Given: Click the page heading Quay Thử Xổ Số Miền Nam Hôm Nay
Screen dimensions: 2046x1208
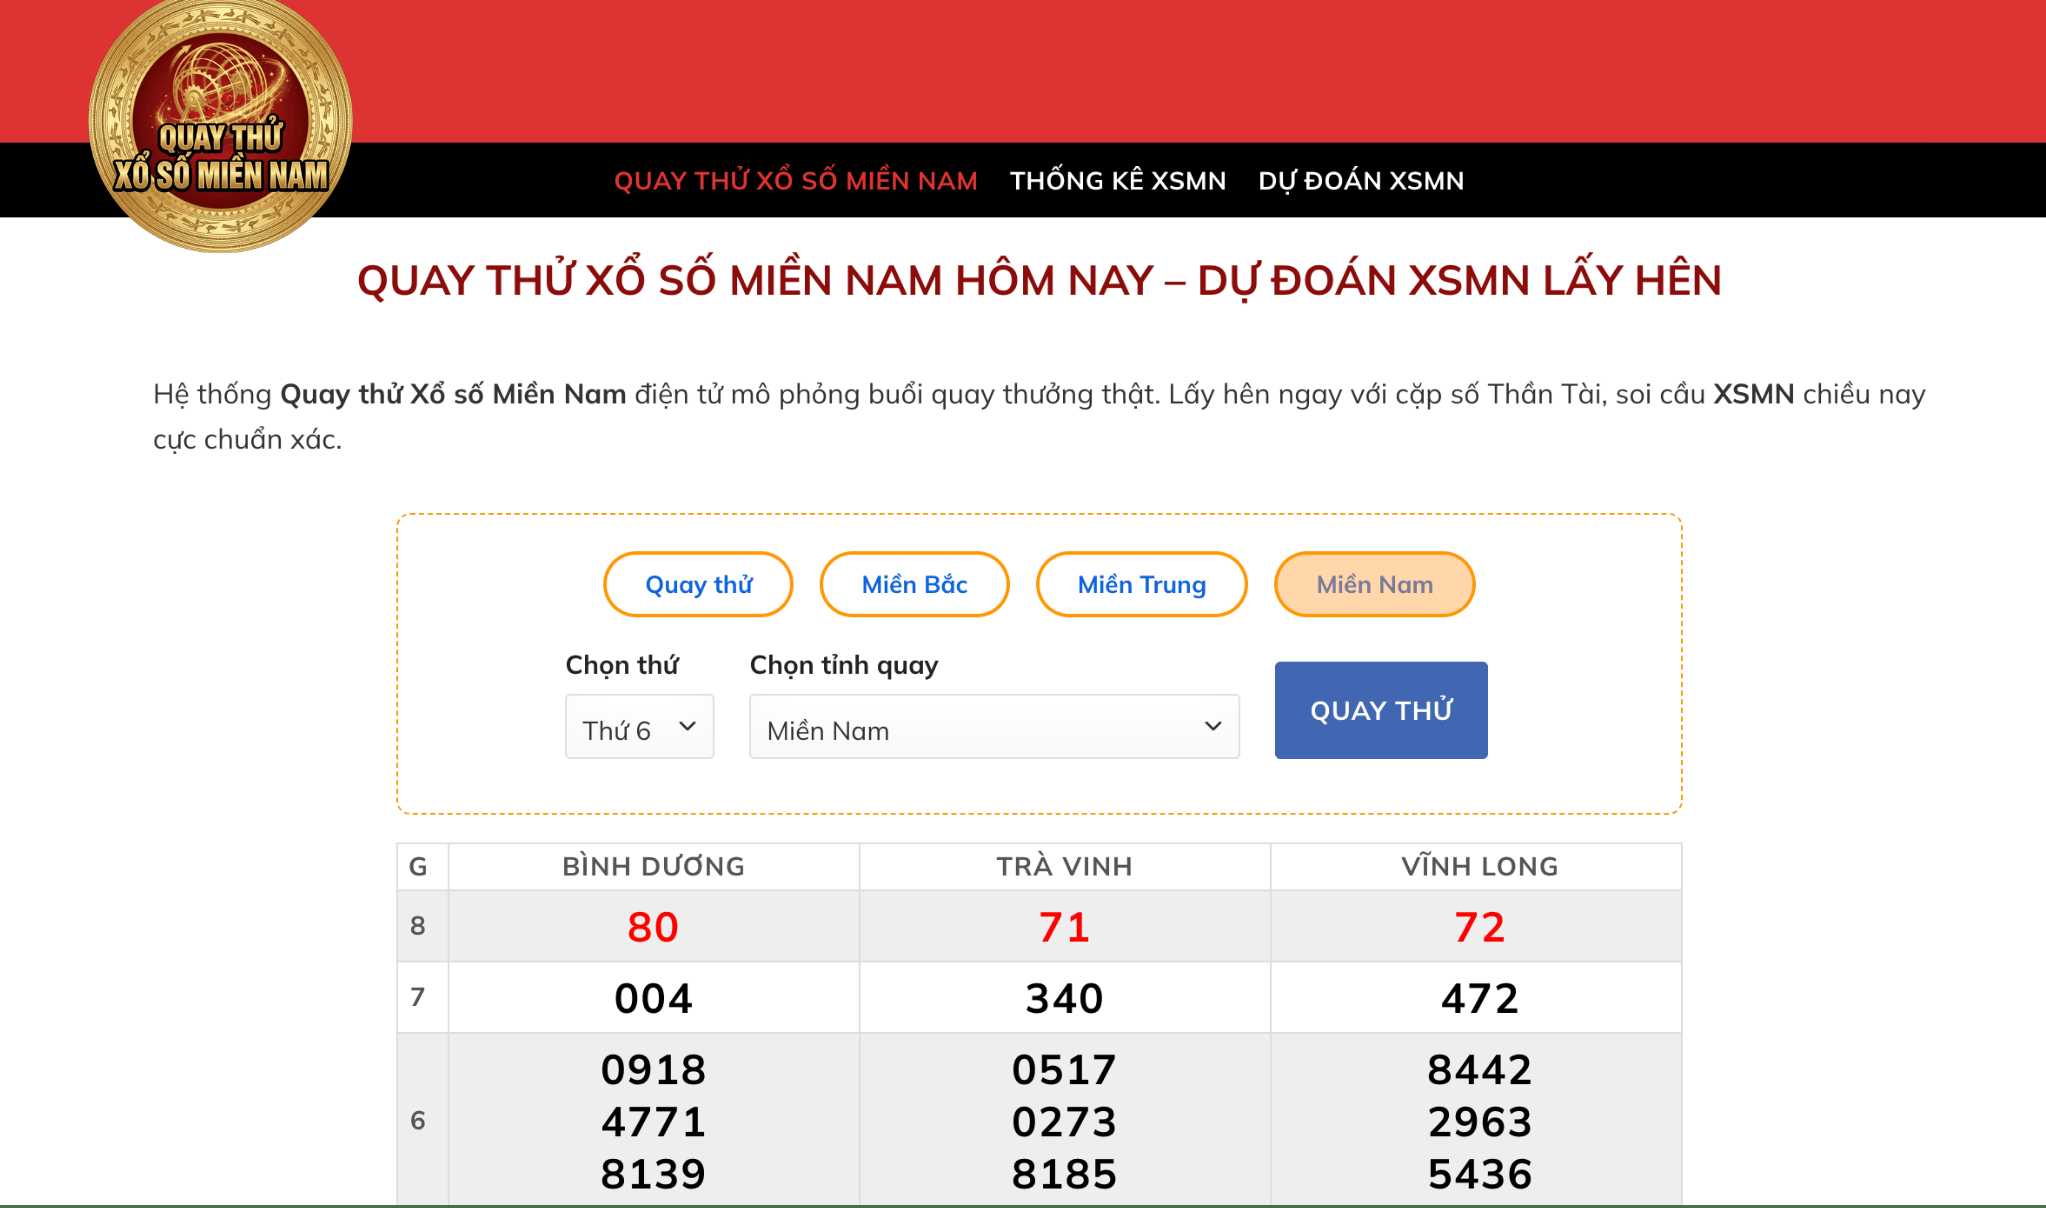Looking at the screenshot, I should (x=1038, y=281).
